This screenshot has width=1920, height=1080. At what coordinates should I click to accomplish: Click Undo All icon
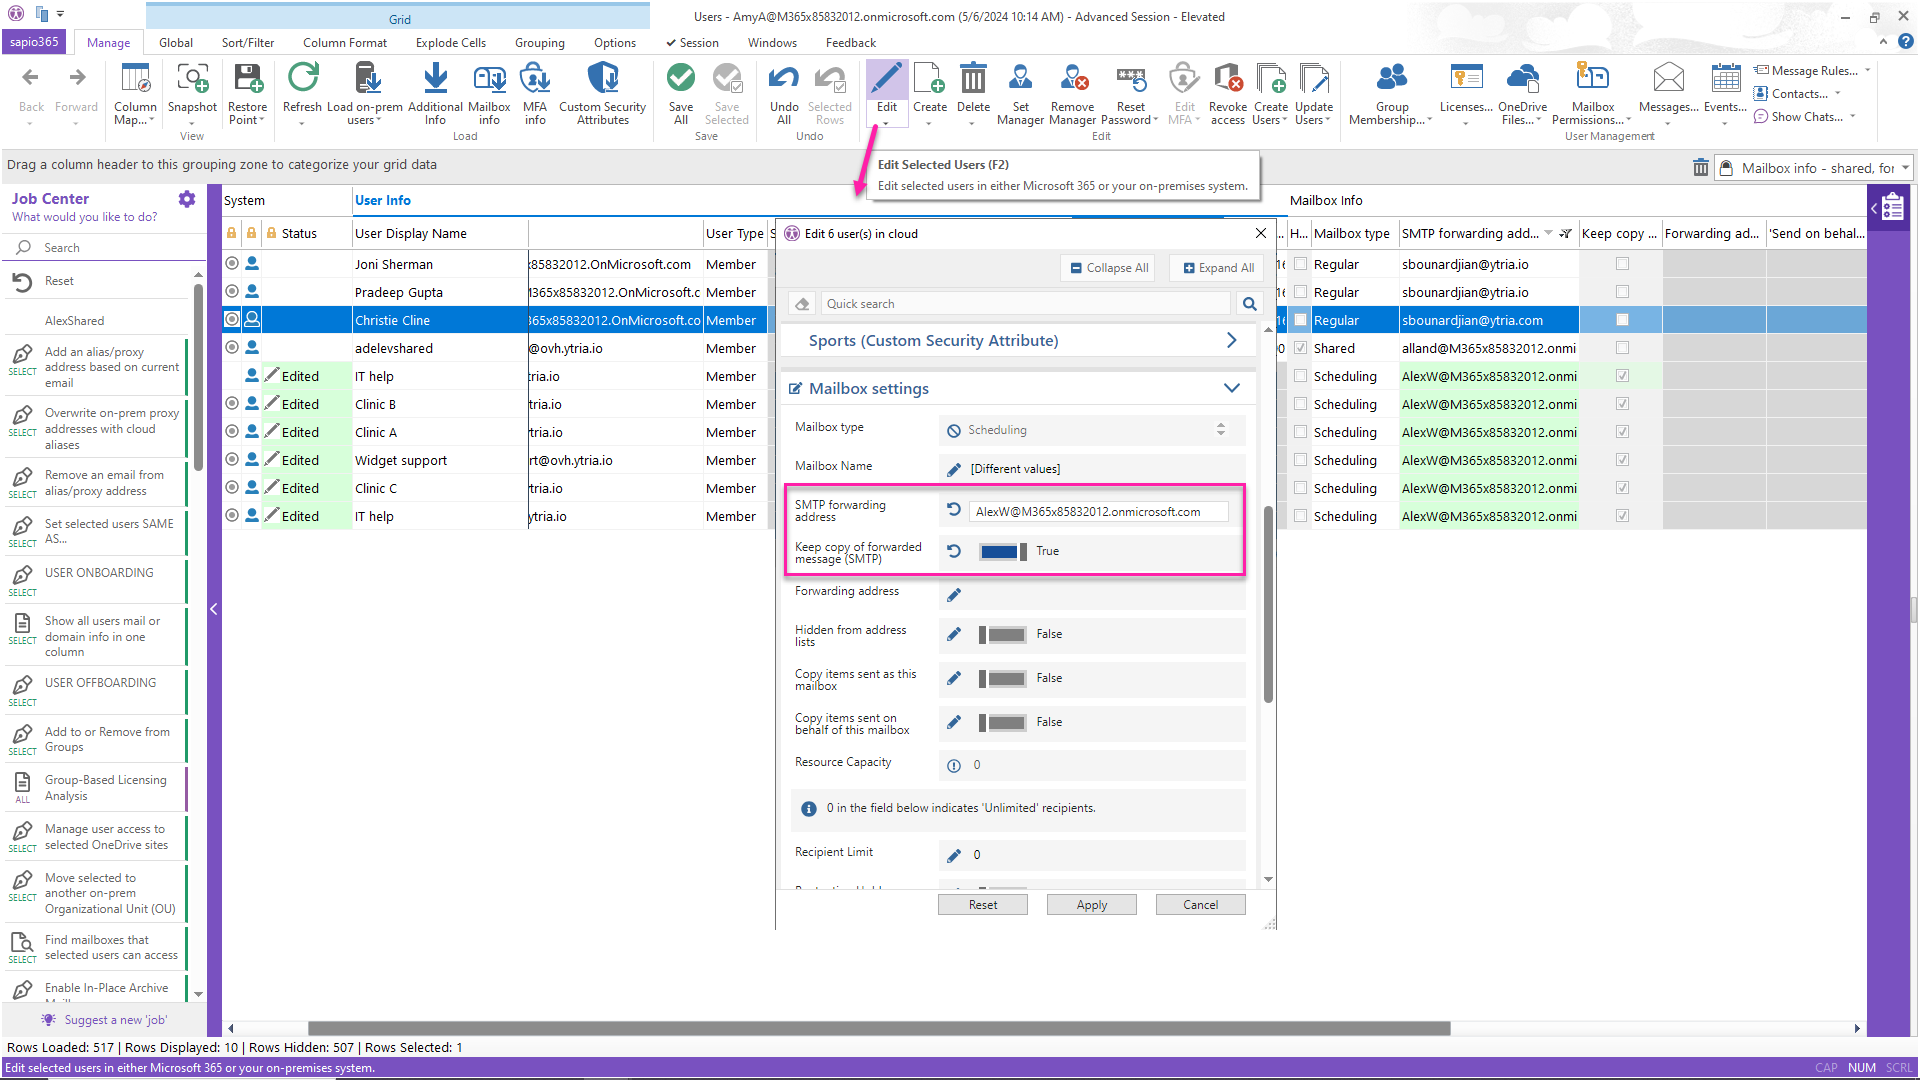(x=784, y=79)
